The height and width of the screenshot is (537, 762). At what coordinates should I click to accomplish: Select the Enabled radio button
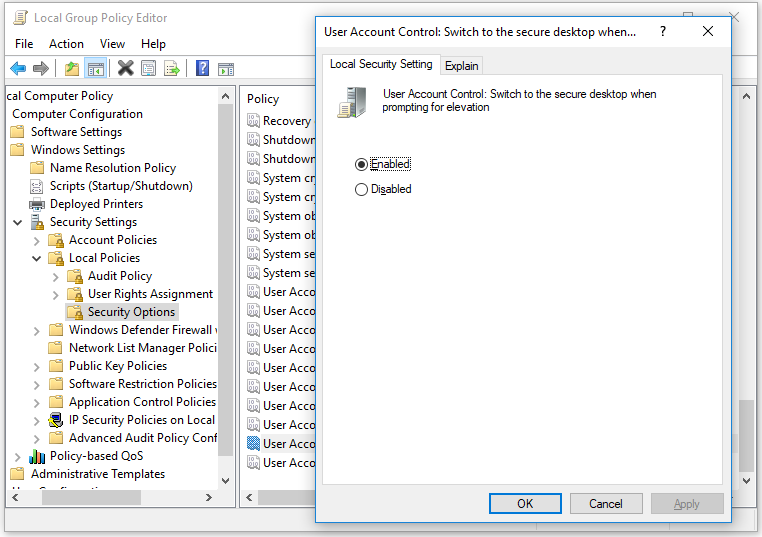[361, 164]
